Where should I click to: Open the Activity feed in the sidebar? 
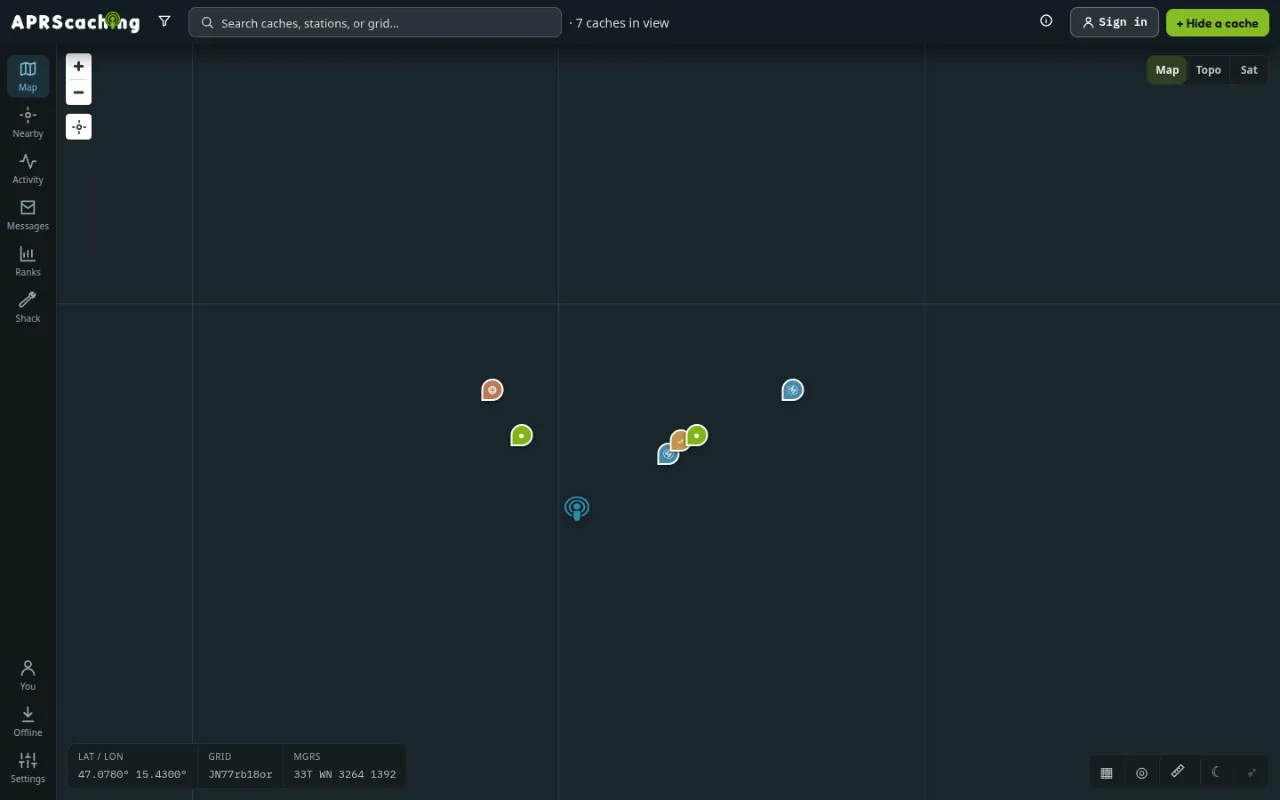(x=28, y=168)
